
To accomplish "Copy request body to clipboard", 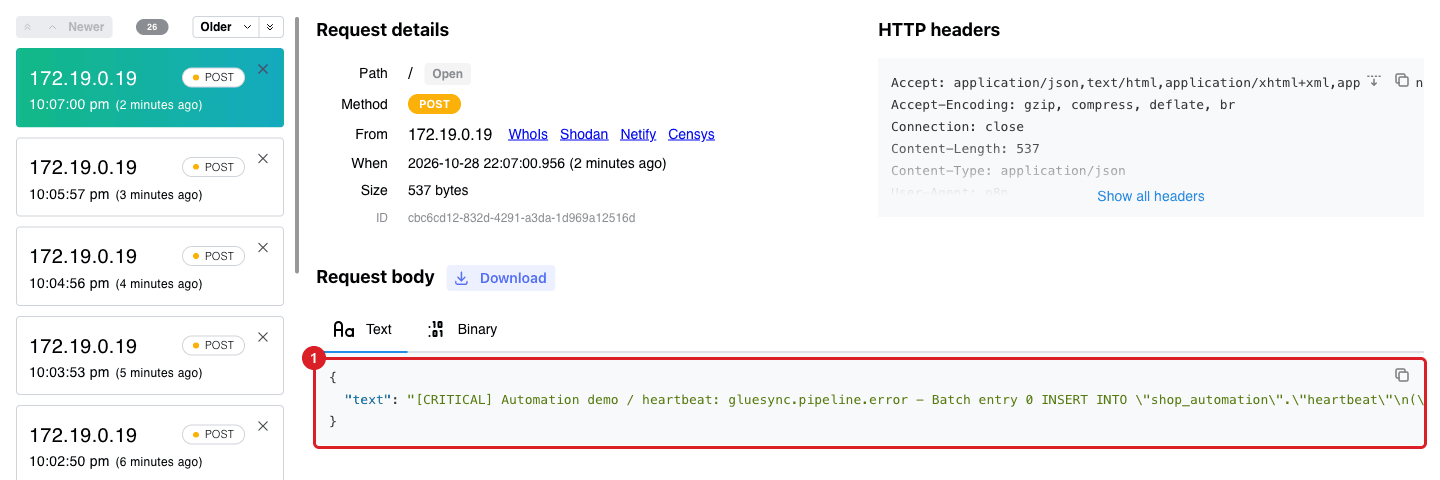I will pyautogui.click(x=1402, y=375).
